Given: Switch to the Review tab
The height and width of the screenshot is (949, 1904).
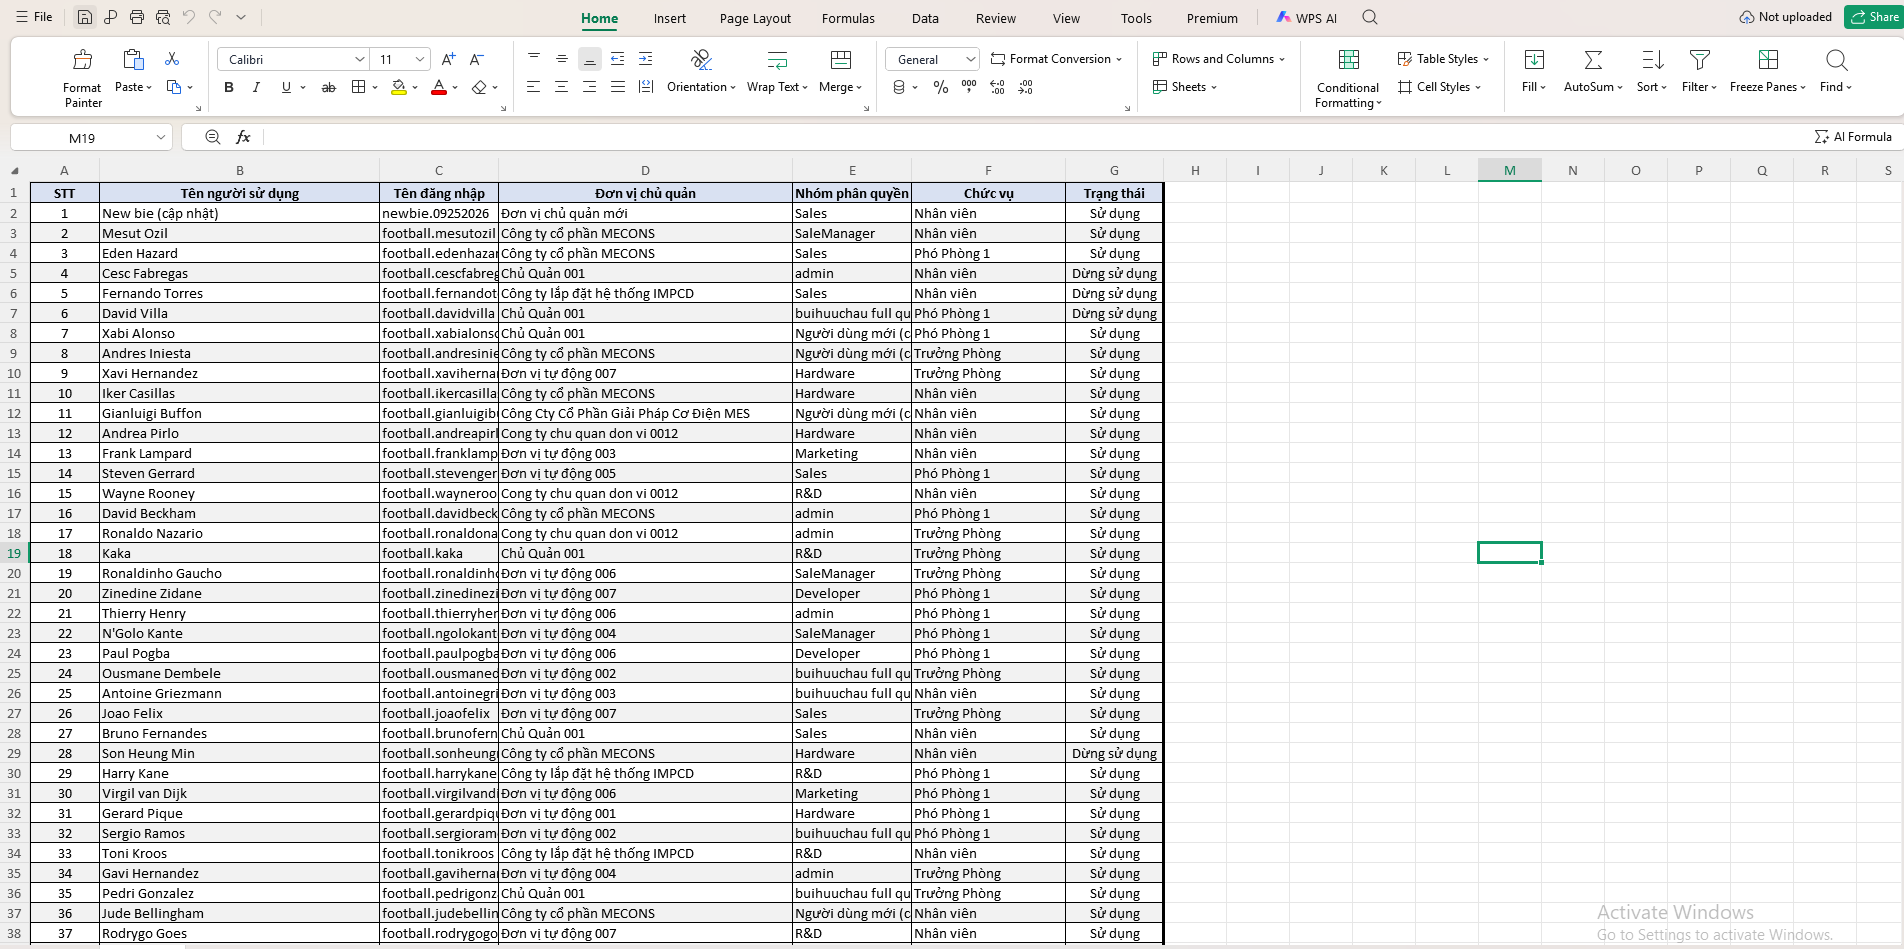Looking at the screenshot, I should click(x=996, y=18).
